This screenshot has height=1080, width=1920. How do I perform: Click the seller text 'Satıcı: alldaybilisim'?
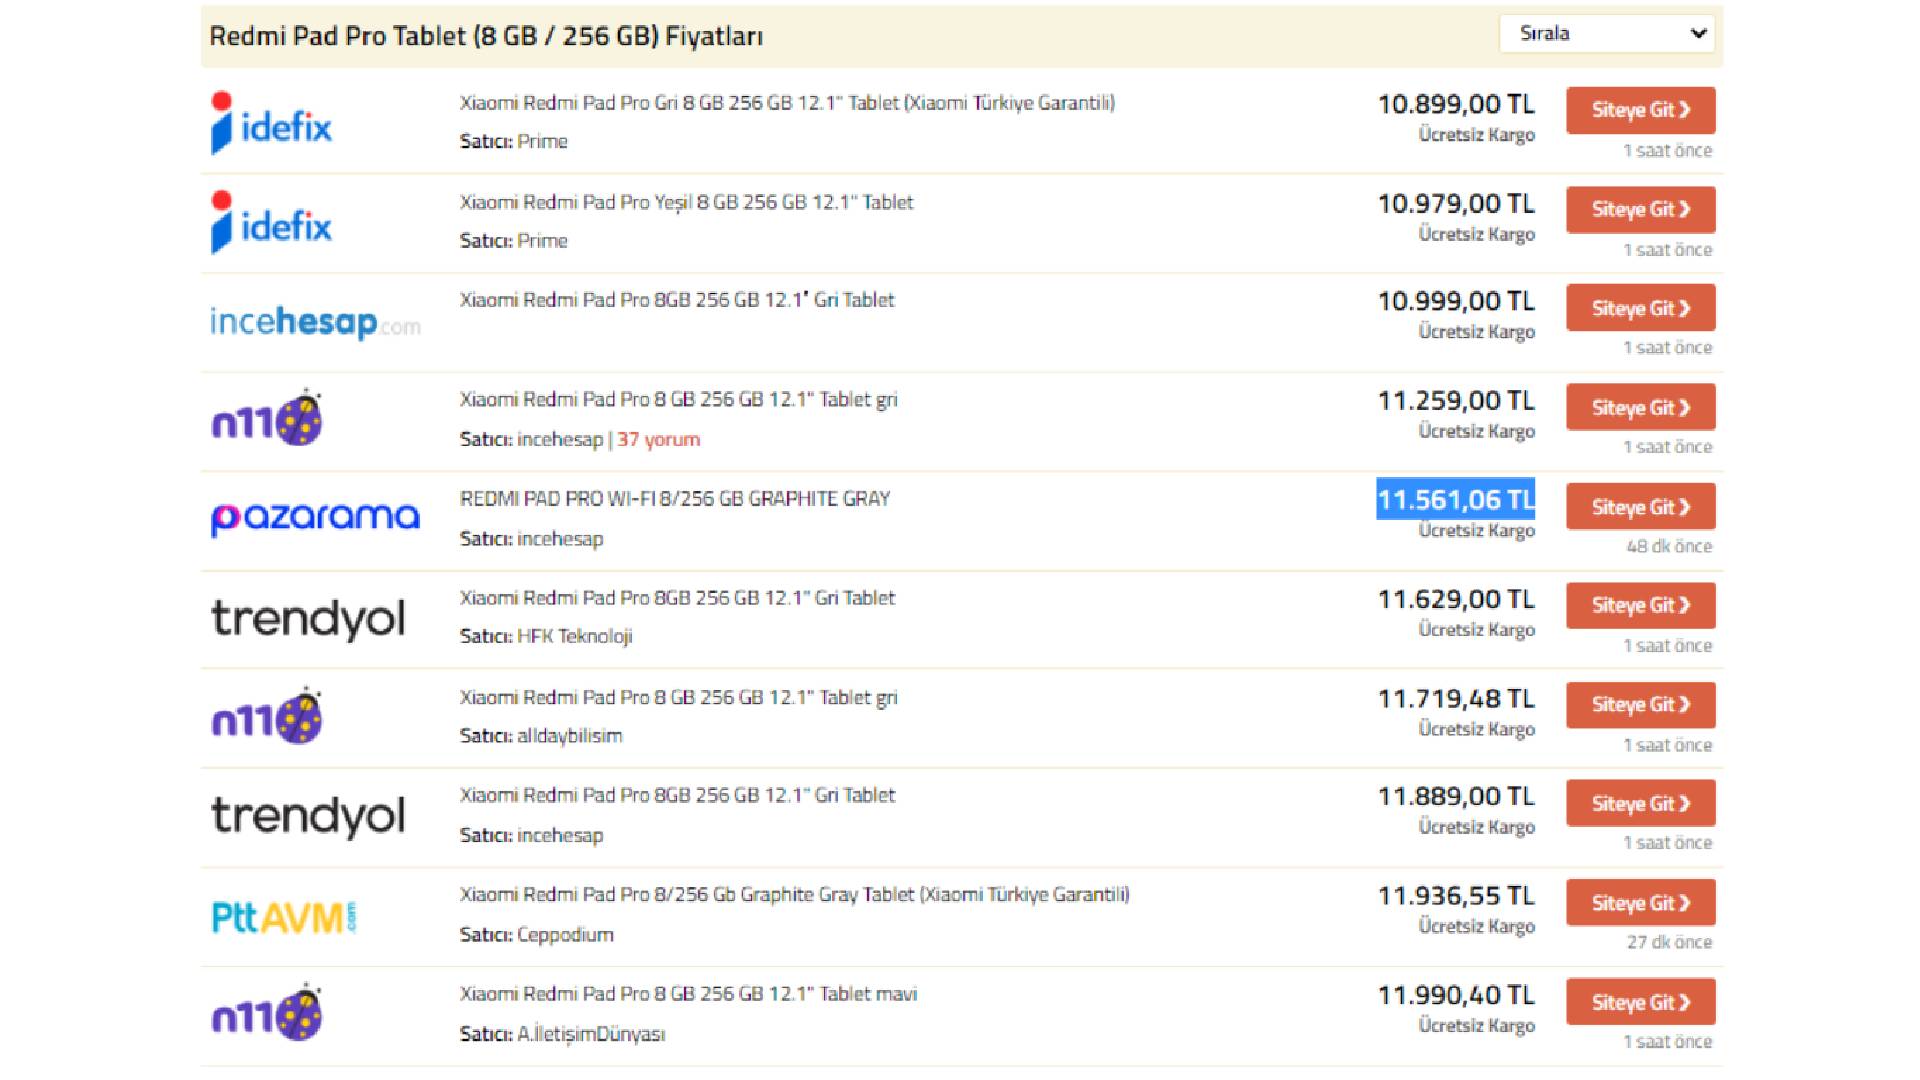coord(541,736)
